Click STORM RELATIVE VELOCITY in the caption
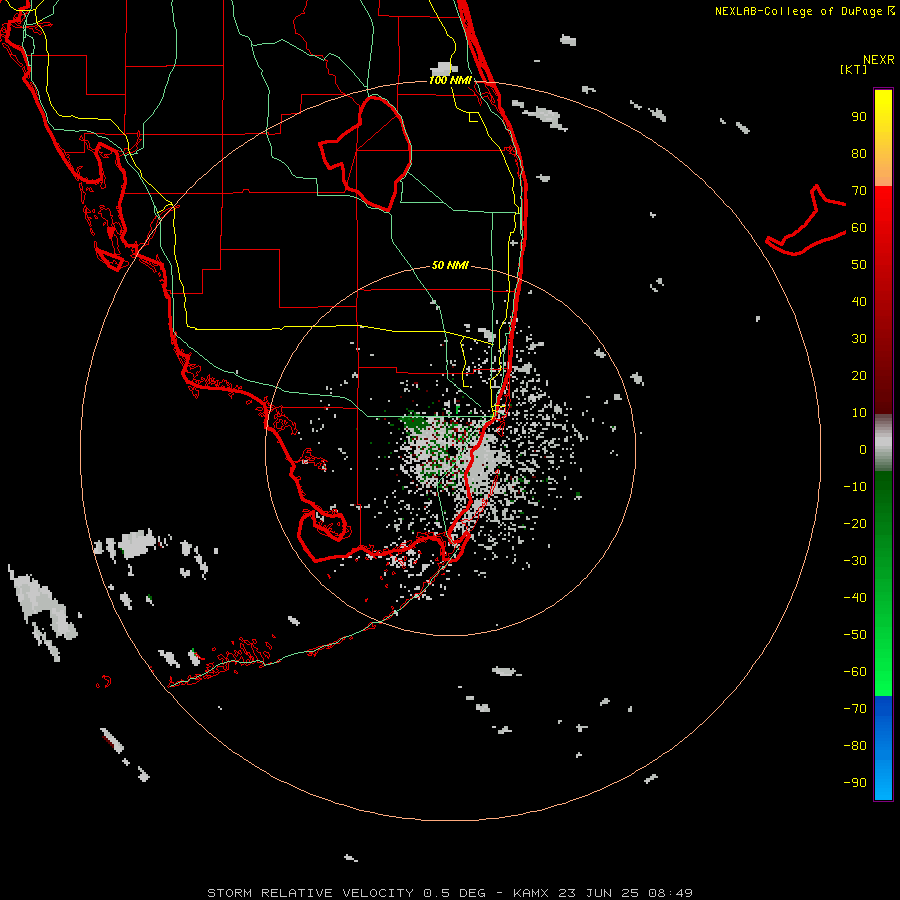The height and width of the screenshot is (900, 900). (x=310, y=893)
